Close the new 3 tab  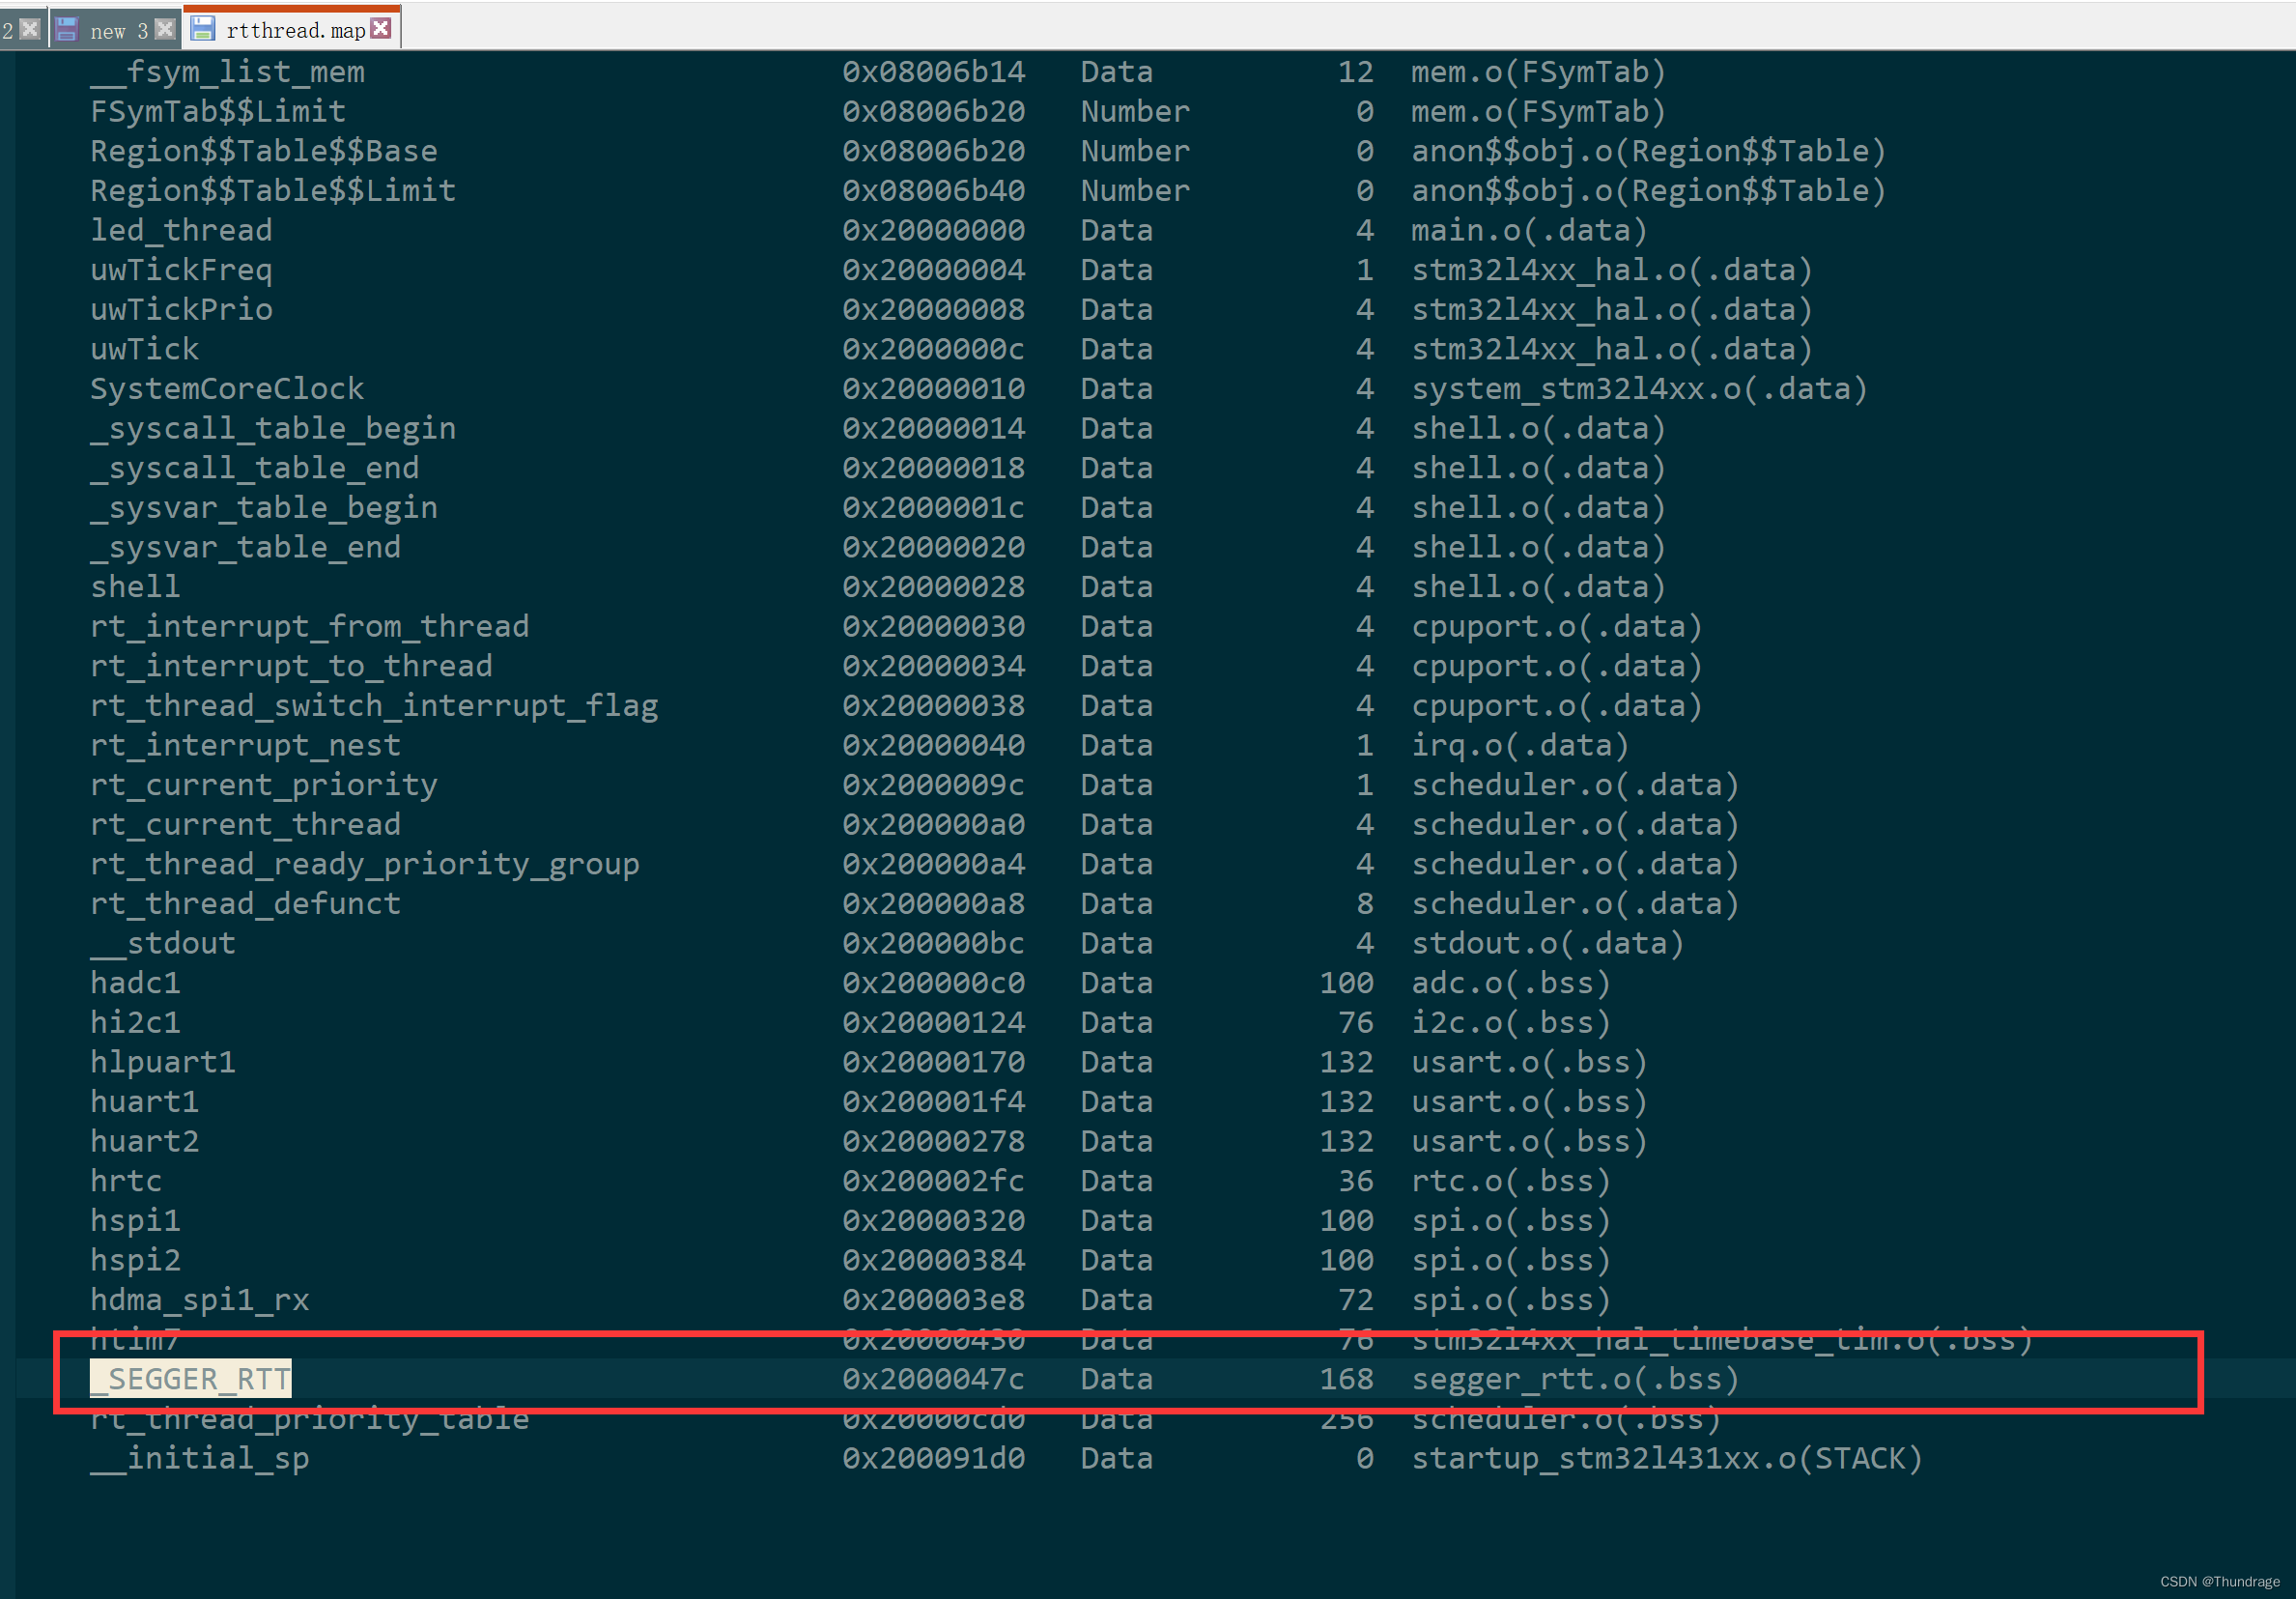tap(166, 29)
